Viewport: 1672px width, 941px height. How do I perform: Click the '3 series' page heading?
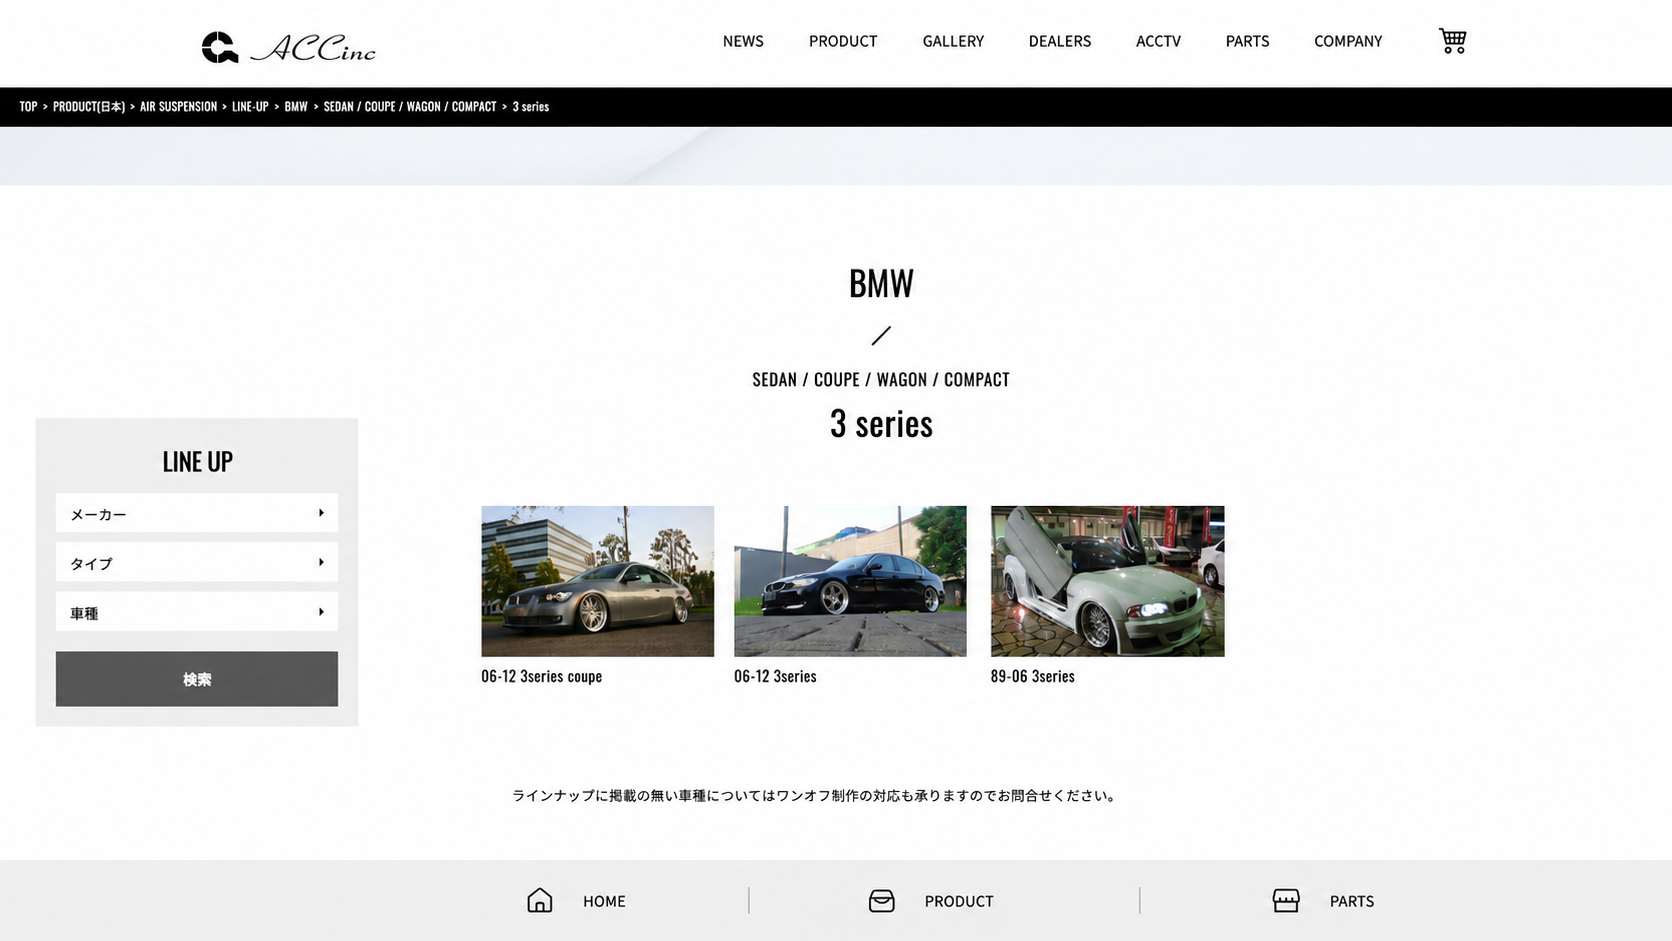point(881,423)
